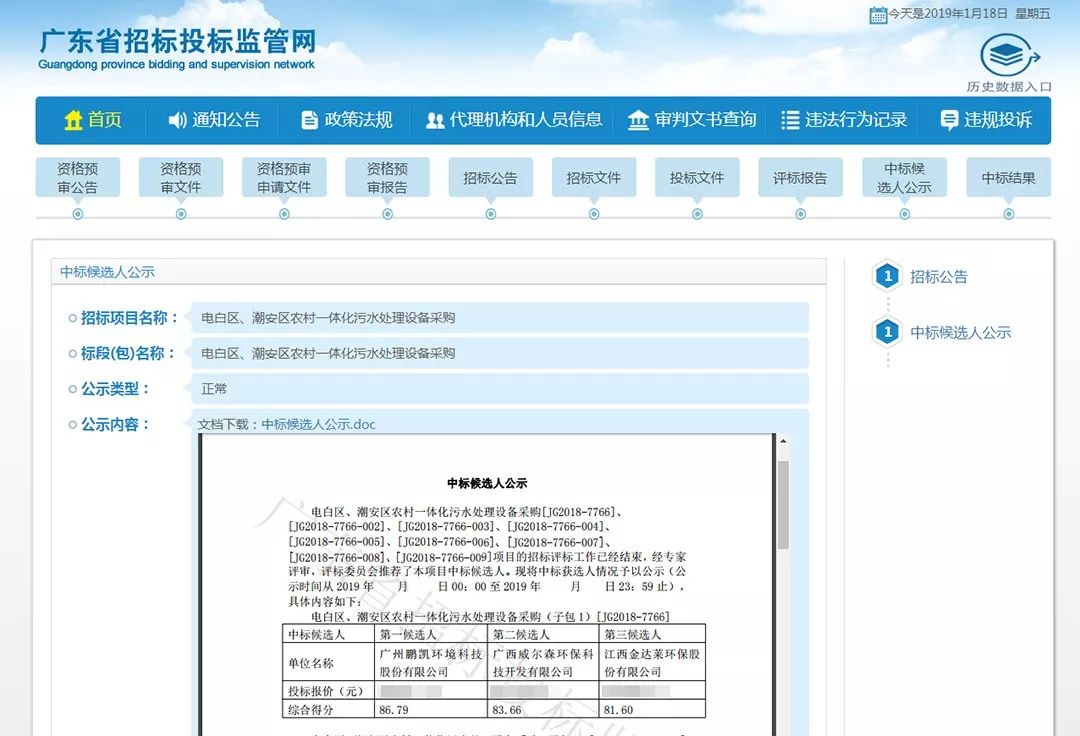Open the 历史数据入口 stacked layers icon
Image resolution: width=1080 pixels, height=736 pixels.
point(1008,55)
